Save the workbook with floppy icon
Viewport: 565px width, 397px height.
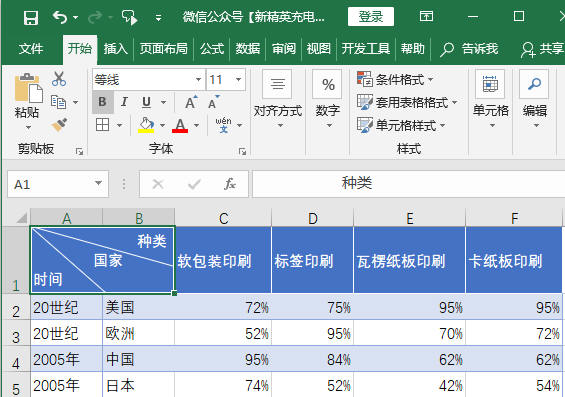click(x=31, y=17)
